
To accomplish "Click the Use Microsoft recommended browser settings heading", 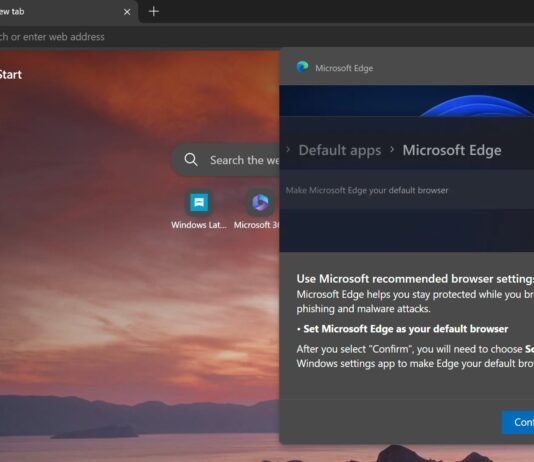I will tap(415, 279).
